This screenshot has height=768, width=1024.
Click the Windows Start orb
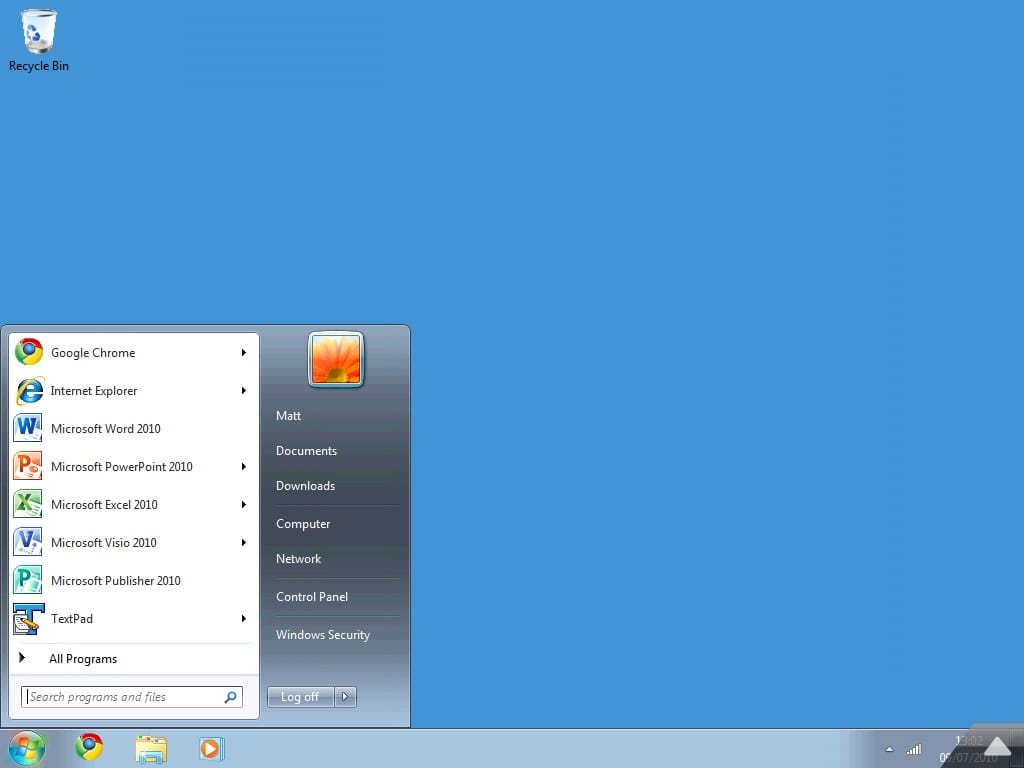tap(27, 748)
